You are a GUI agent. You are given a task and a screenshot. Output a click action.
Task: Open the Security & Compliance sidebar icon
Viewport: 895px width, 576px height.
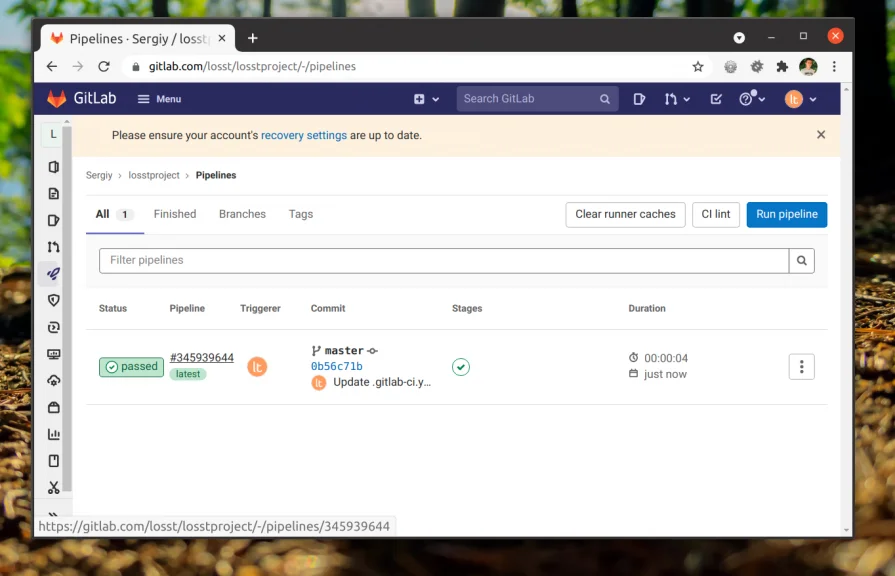point(53,300)
